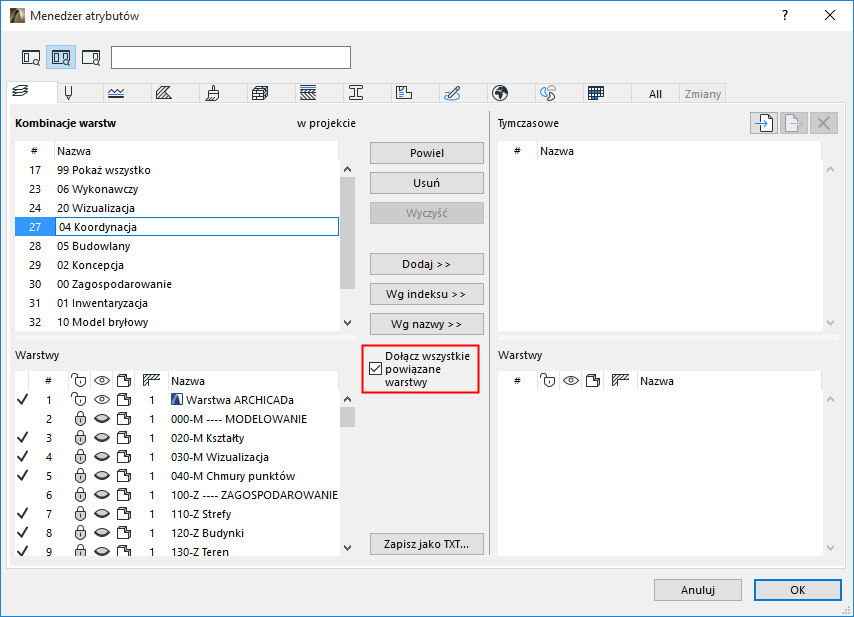Select combination 01 Inwentaryzacja
This screenshot has width=854, height=617.
pyautogui.click(x=177, y=303)
